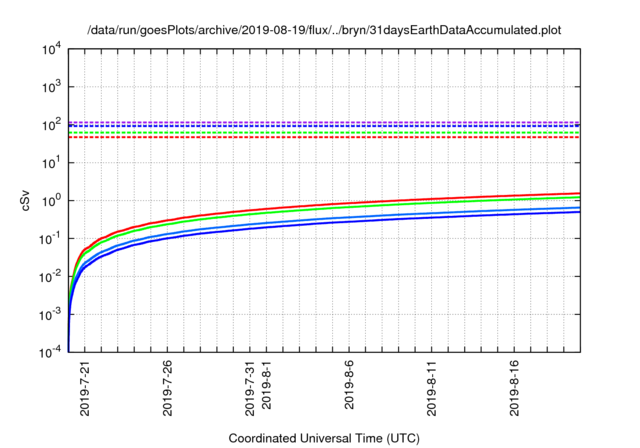Click the 10^2 y-axis tick label

[51, 125]
